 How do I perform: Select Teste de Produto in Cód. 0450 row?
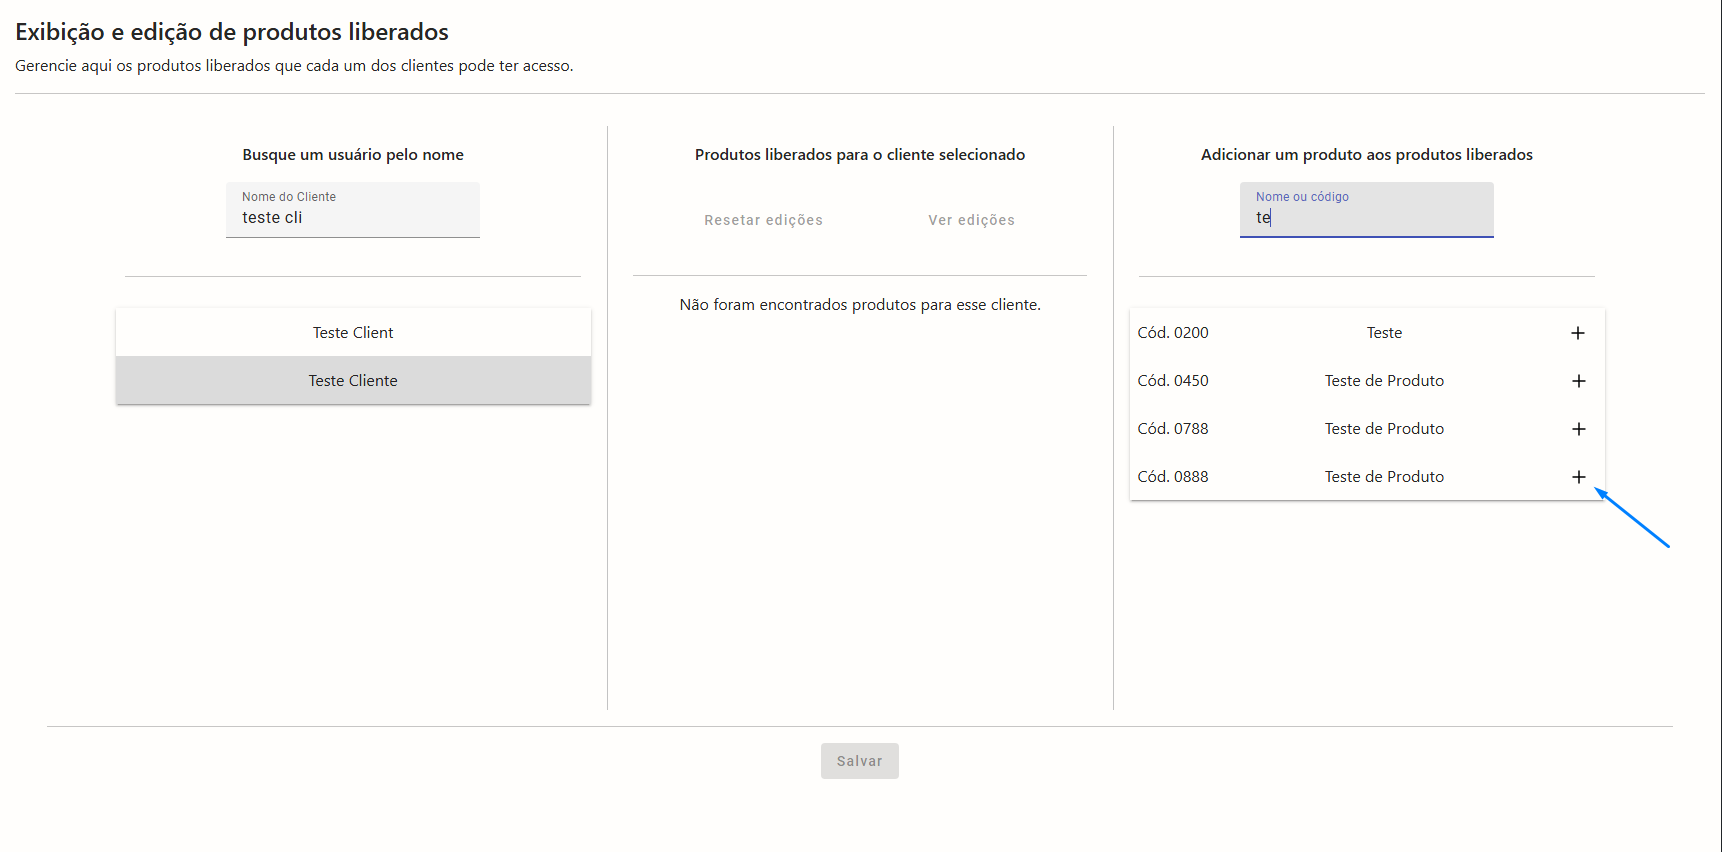[x=1384, y=381]
